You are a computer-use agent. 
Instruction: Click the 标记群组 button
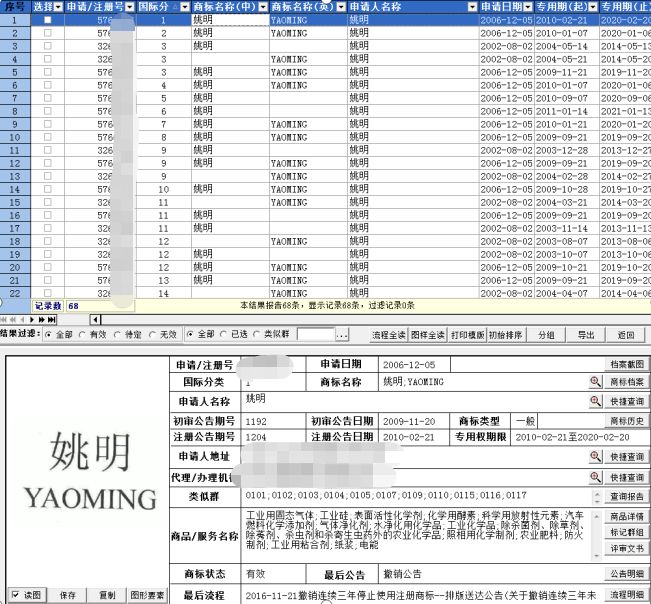pos(627,532)
